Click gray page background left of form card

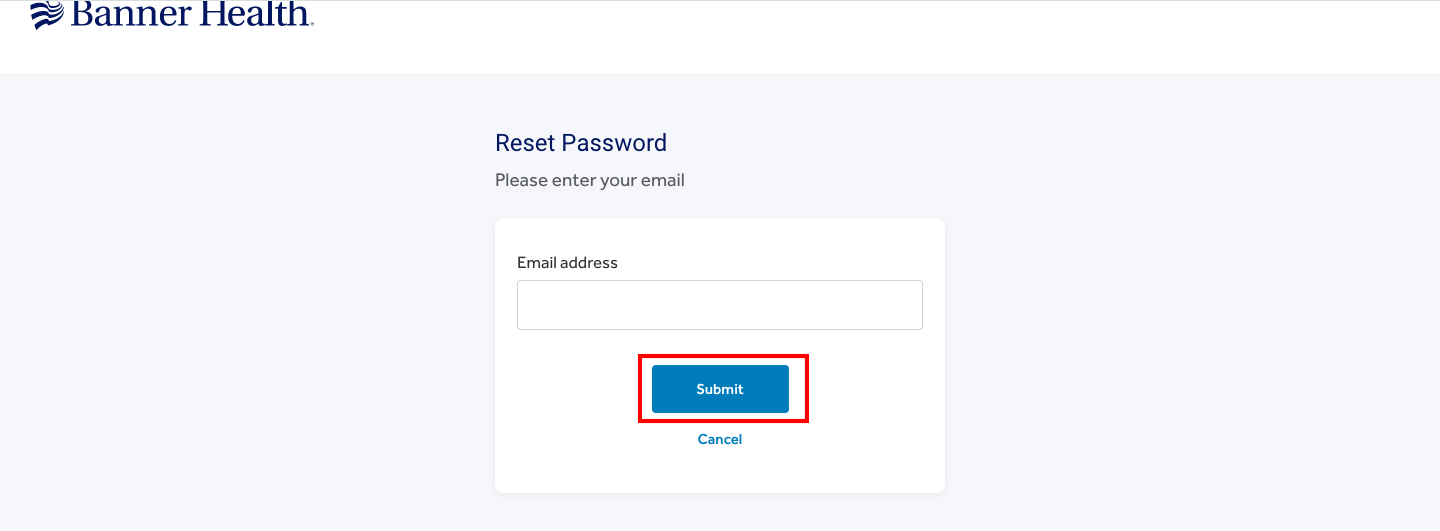[x=247, y=300]
